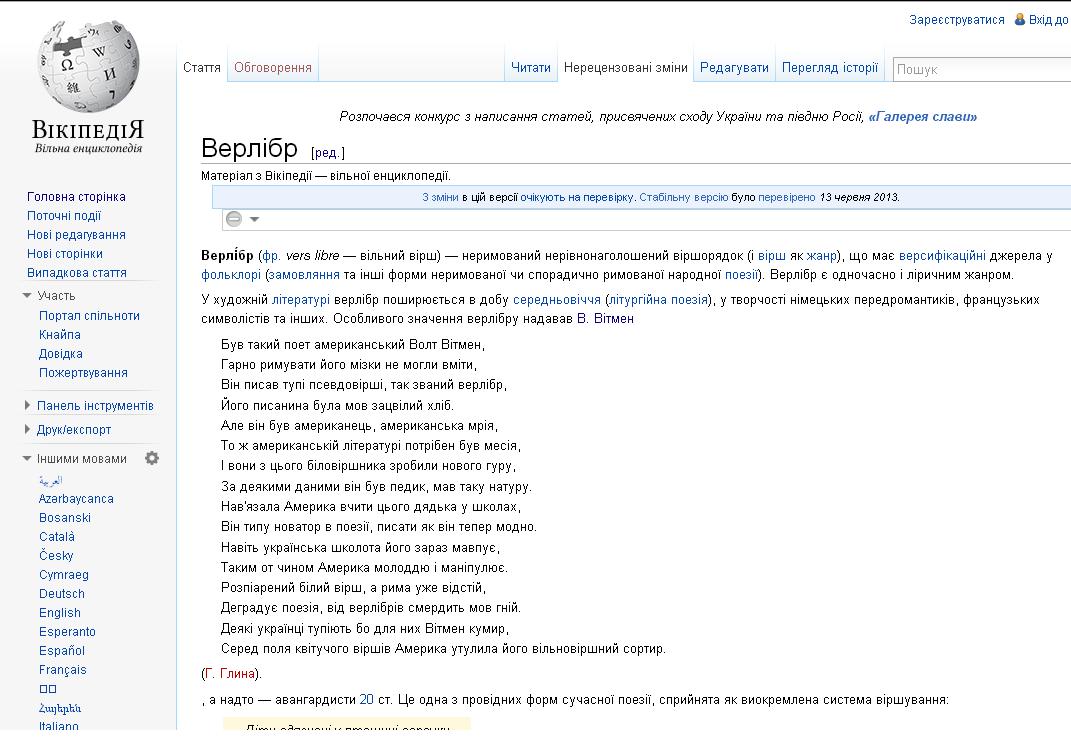Open the Кнайпа link
The width and height of the screenshot is (1071, 738).
click(x=59, y=335)
